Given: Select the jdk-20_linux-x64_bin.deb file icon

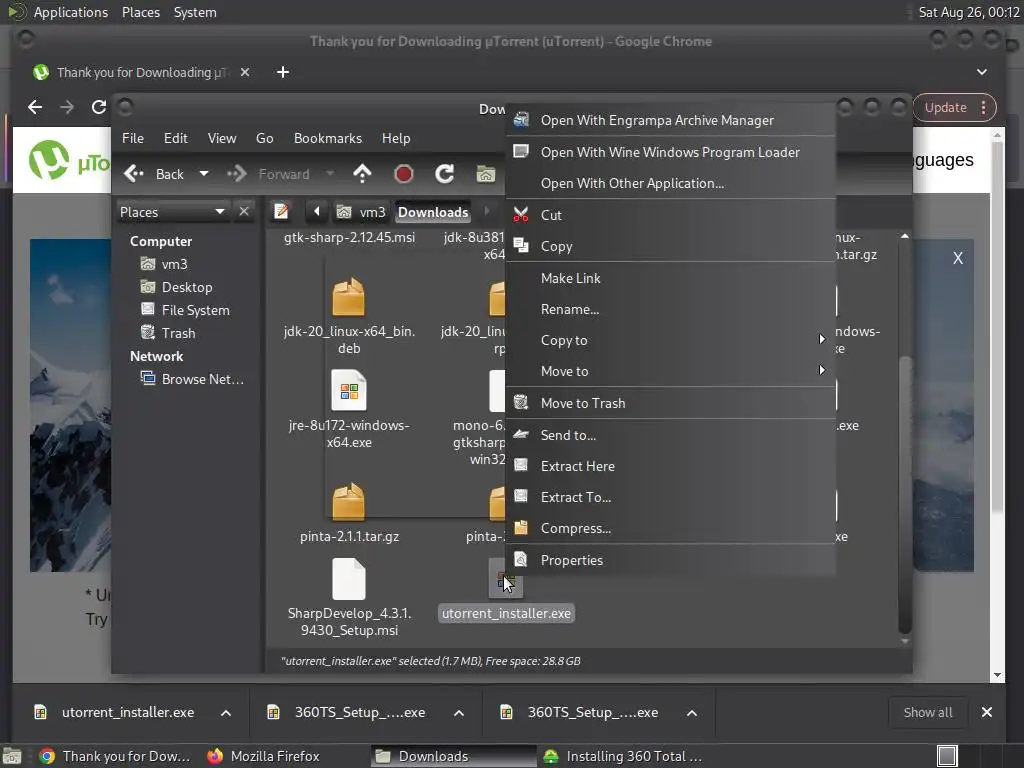Looking at the screenshot, I should [349, 296].
